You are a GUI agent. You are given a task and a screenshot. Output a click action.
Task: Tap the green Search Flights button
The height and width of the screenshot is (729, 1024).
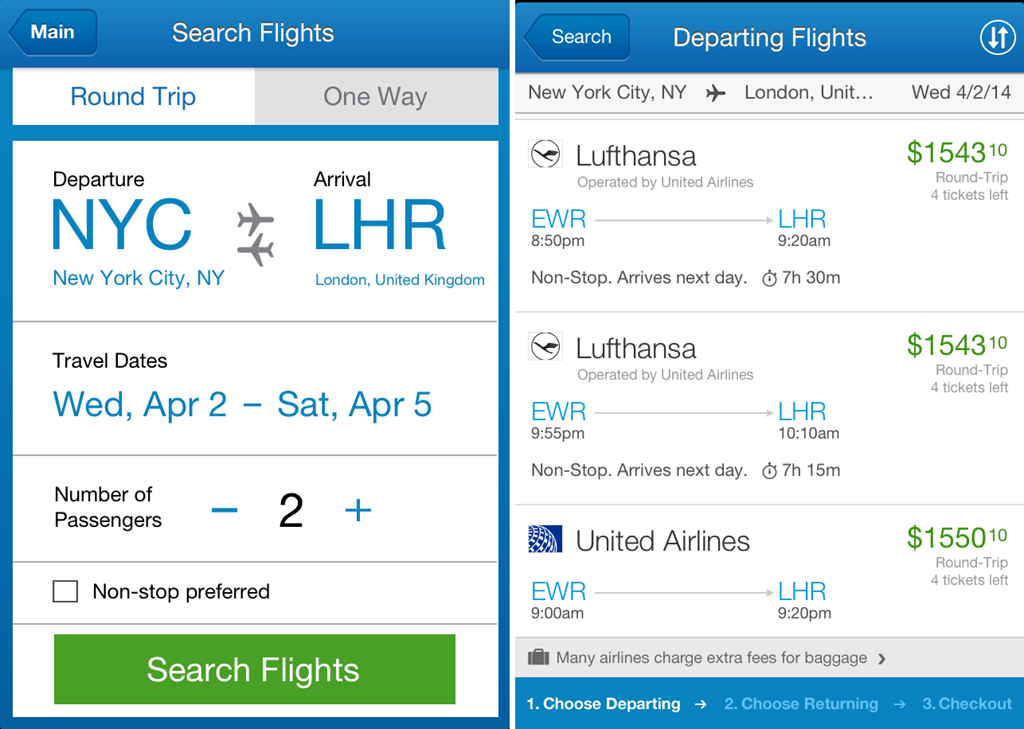[x=255, y=669]
